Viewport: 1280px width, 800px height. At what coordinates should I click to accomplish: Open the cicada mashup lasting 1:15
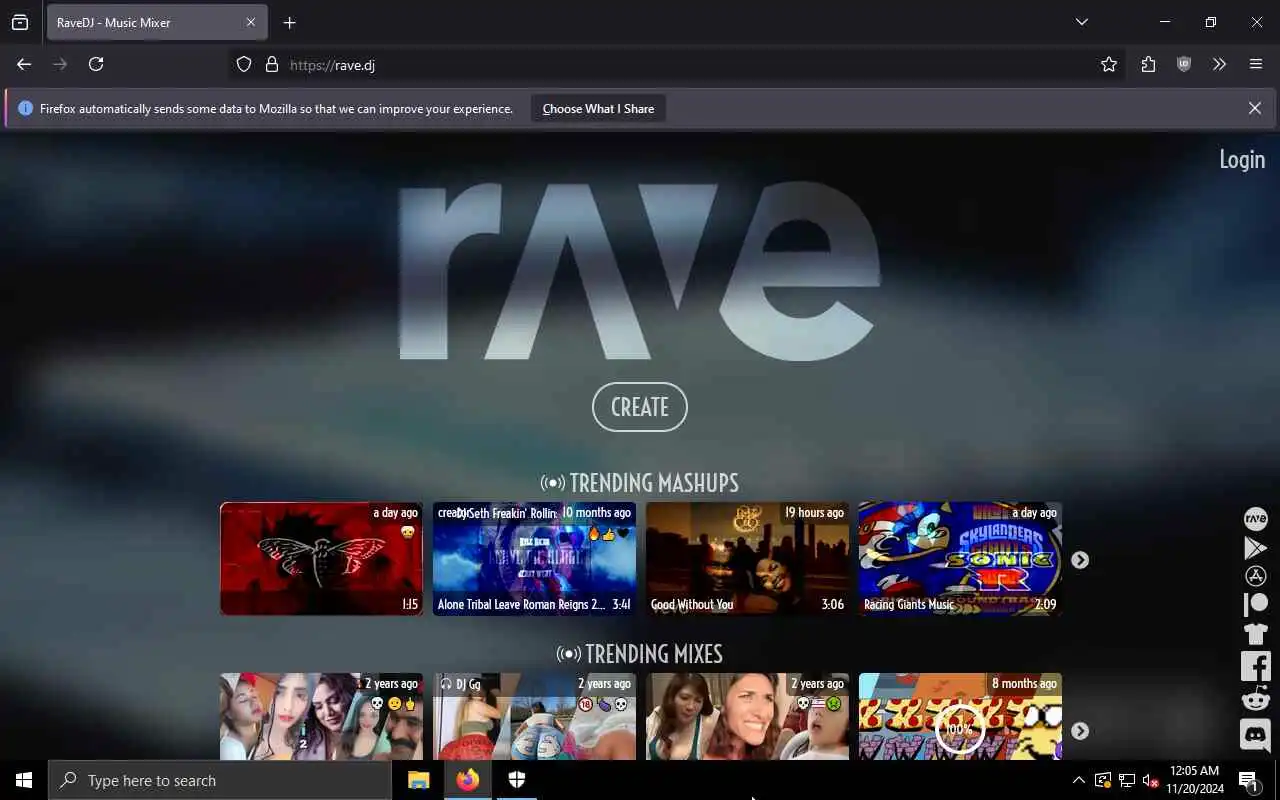pos(321,558)
